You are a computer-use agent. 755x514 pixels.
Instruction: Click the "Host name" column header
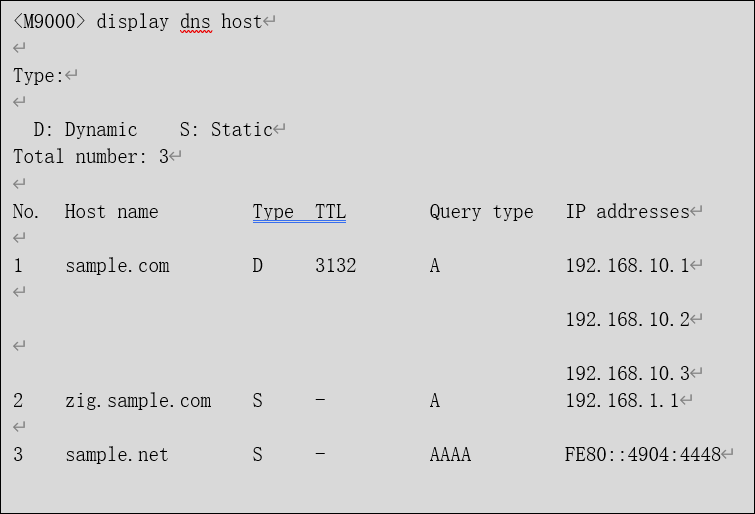tap(111, 212)
